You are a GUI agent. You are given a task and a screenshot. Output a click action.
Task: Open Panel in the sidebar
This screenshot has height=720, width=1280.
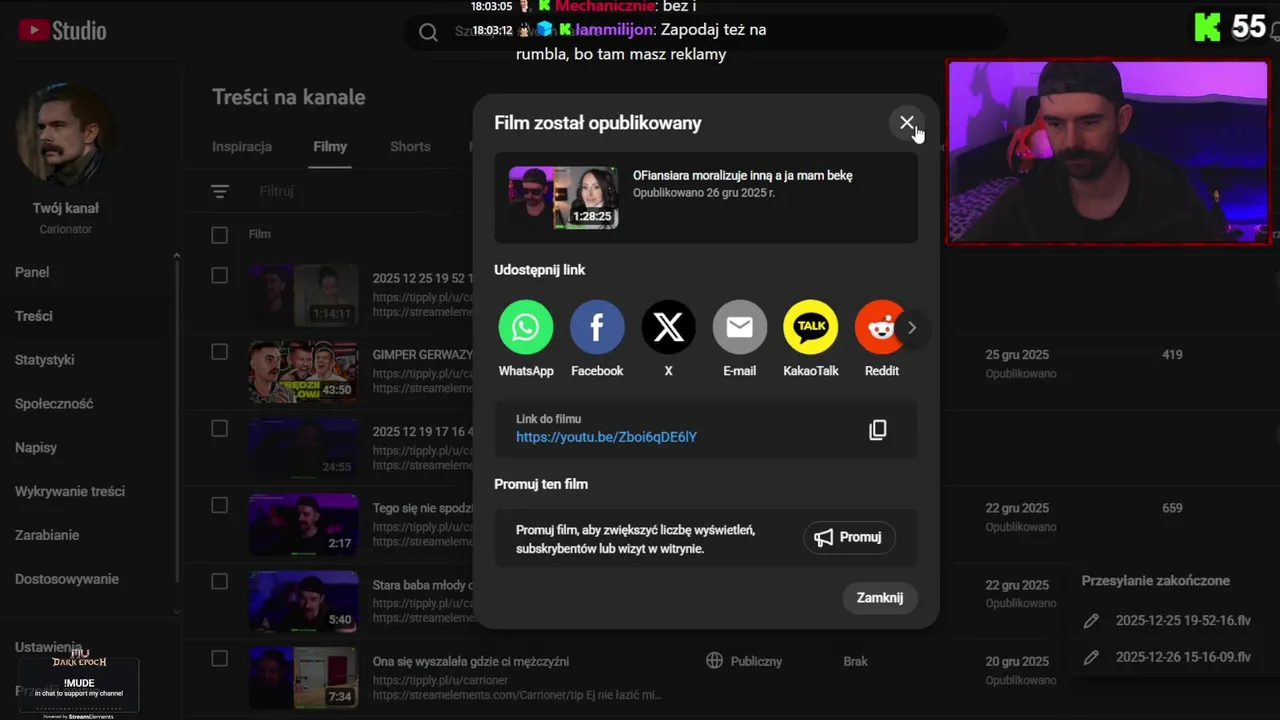(x=32, y=272)
